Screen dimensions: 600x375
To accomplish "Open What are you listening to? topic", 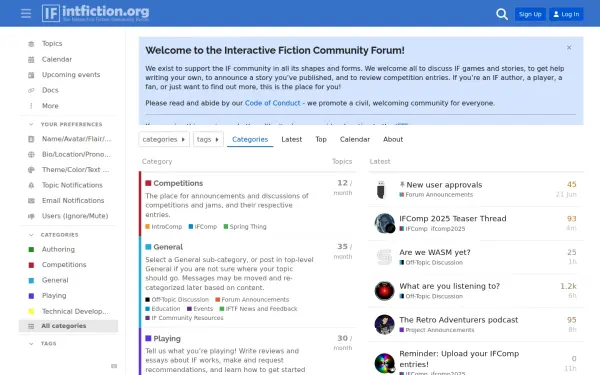I will click(450, 286).
